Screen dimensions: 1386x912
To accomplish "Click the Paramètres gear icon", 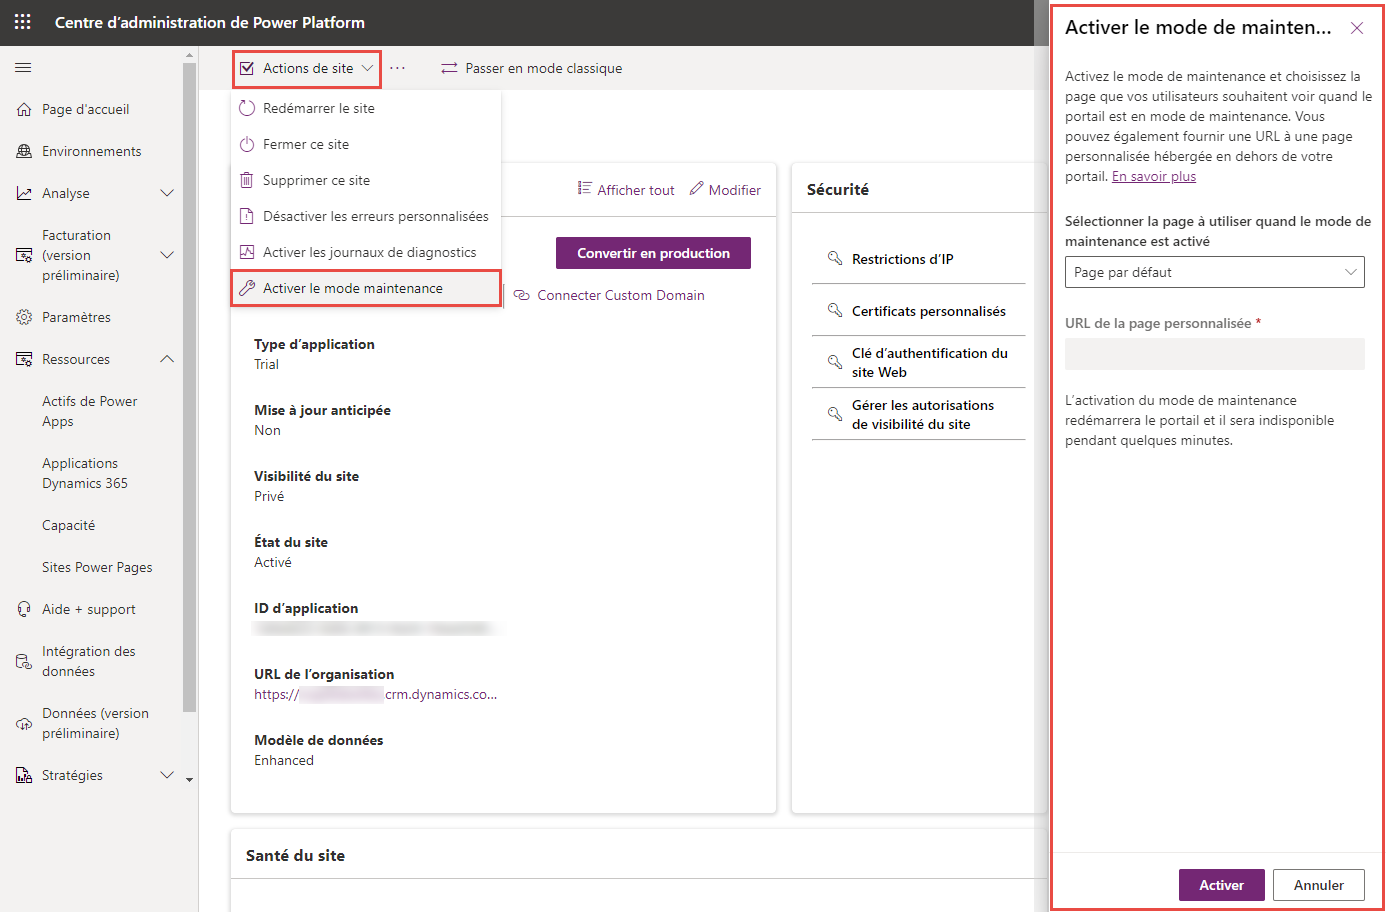I will (x=24, y=317).
